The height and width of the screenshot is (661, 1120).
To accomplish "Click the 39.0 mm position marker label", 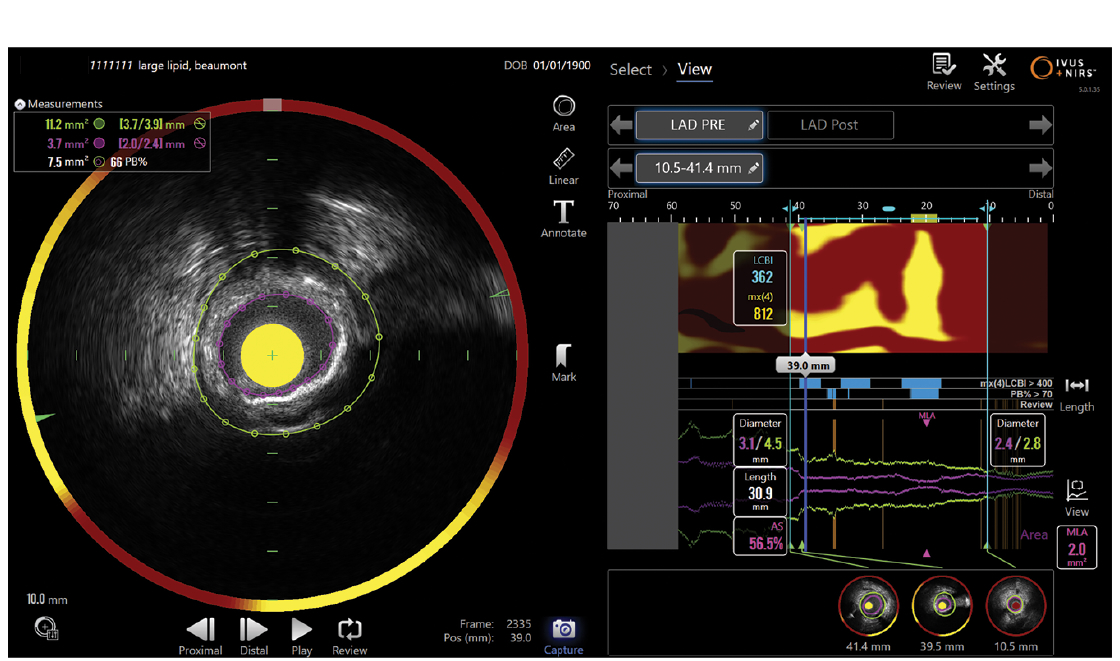I will tap(808, 365).
